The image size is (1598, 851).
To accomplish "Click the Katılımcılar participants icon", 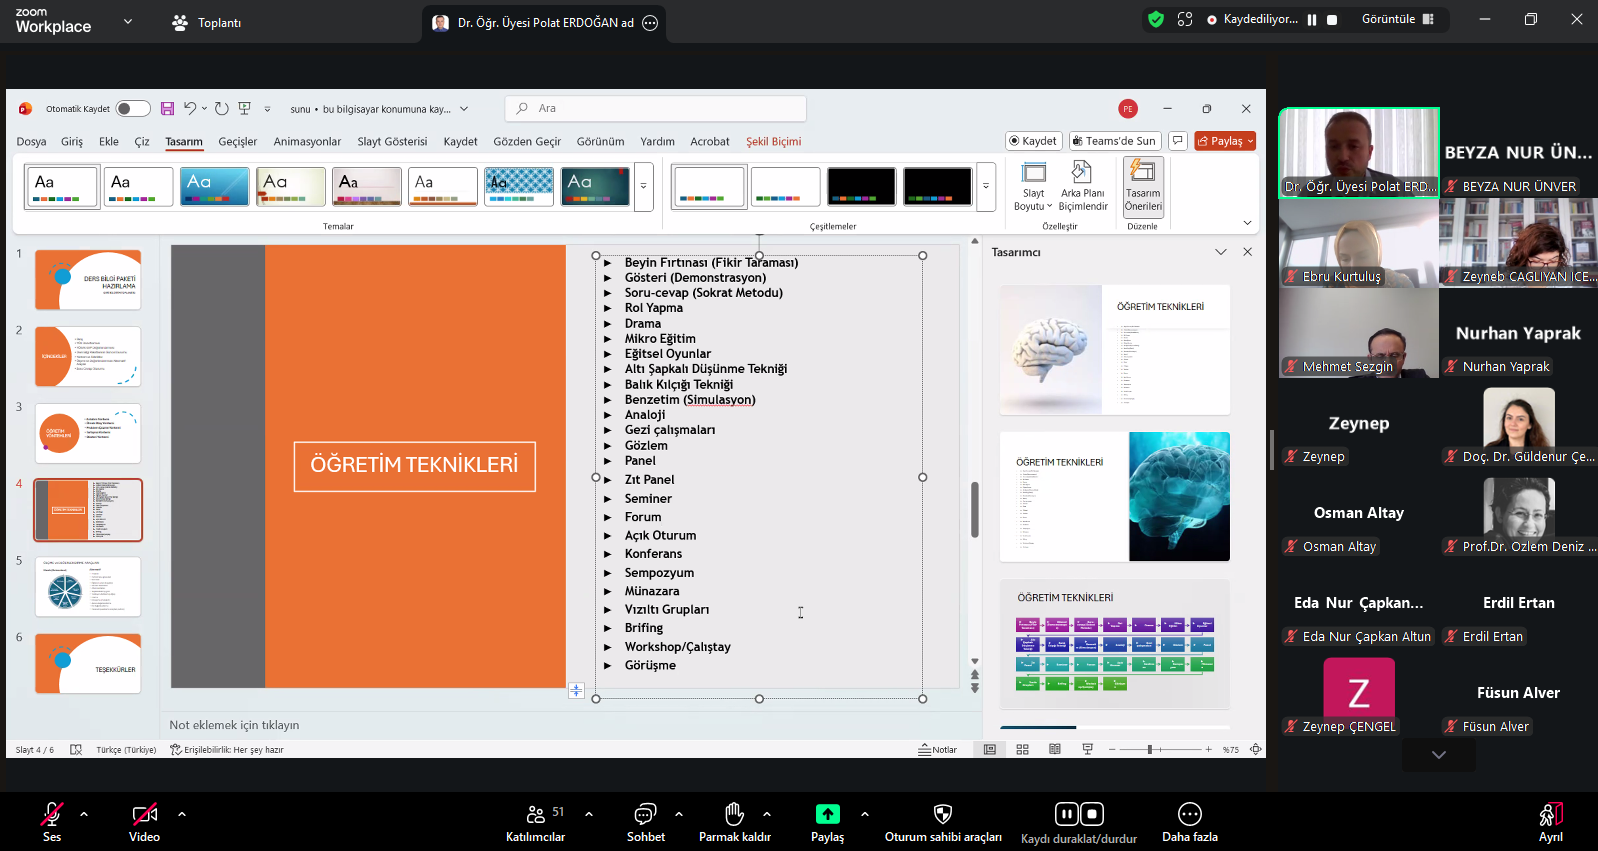I will (536, 814).
